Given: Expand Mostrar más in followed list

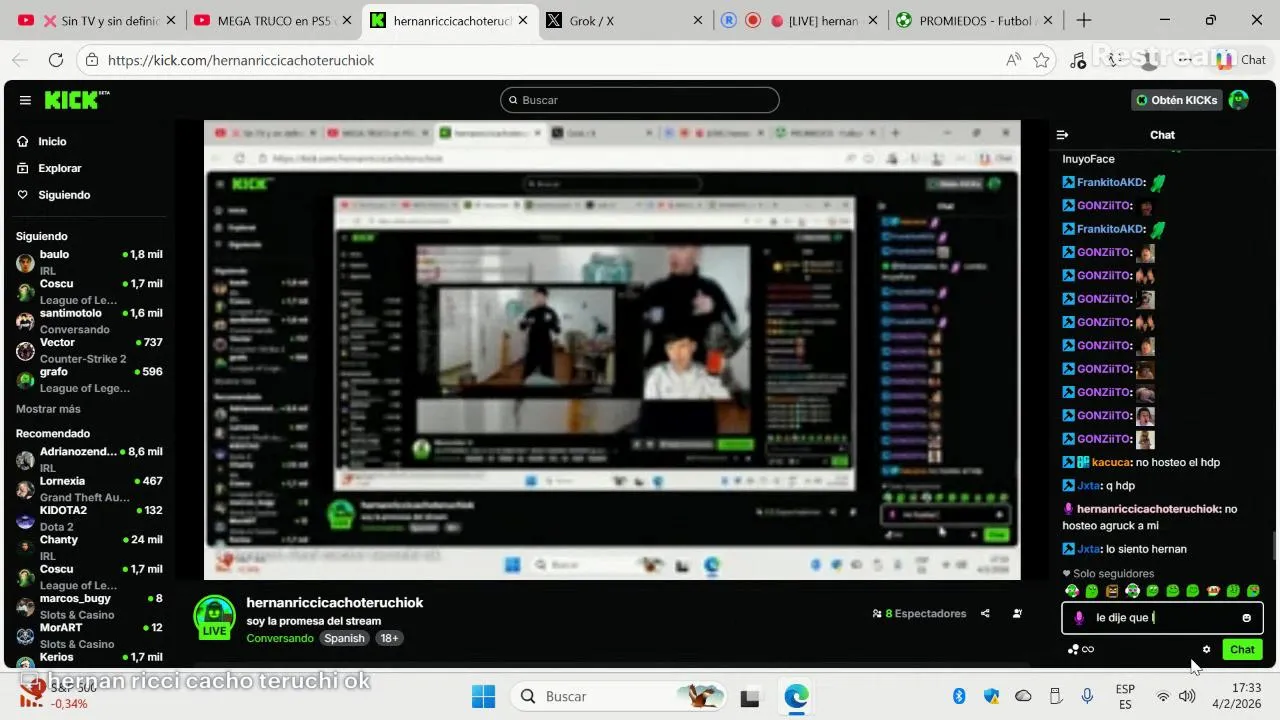Looking at the screenshot, I should (x=48, y=409).
